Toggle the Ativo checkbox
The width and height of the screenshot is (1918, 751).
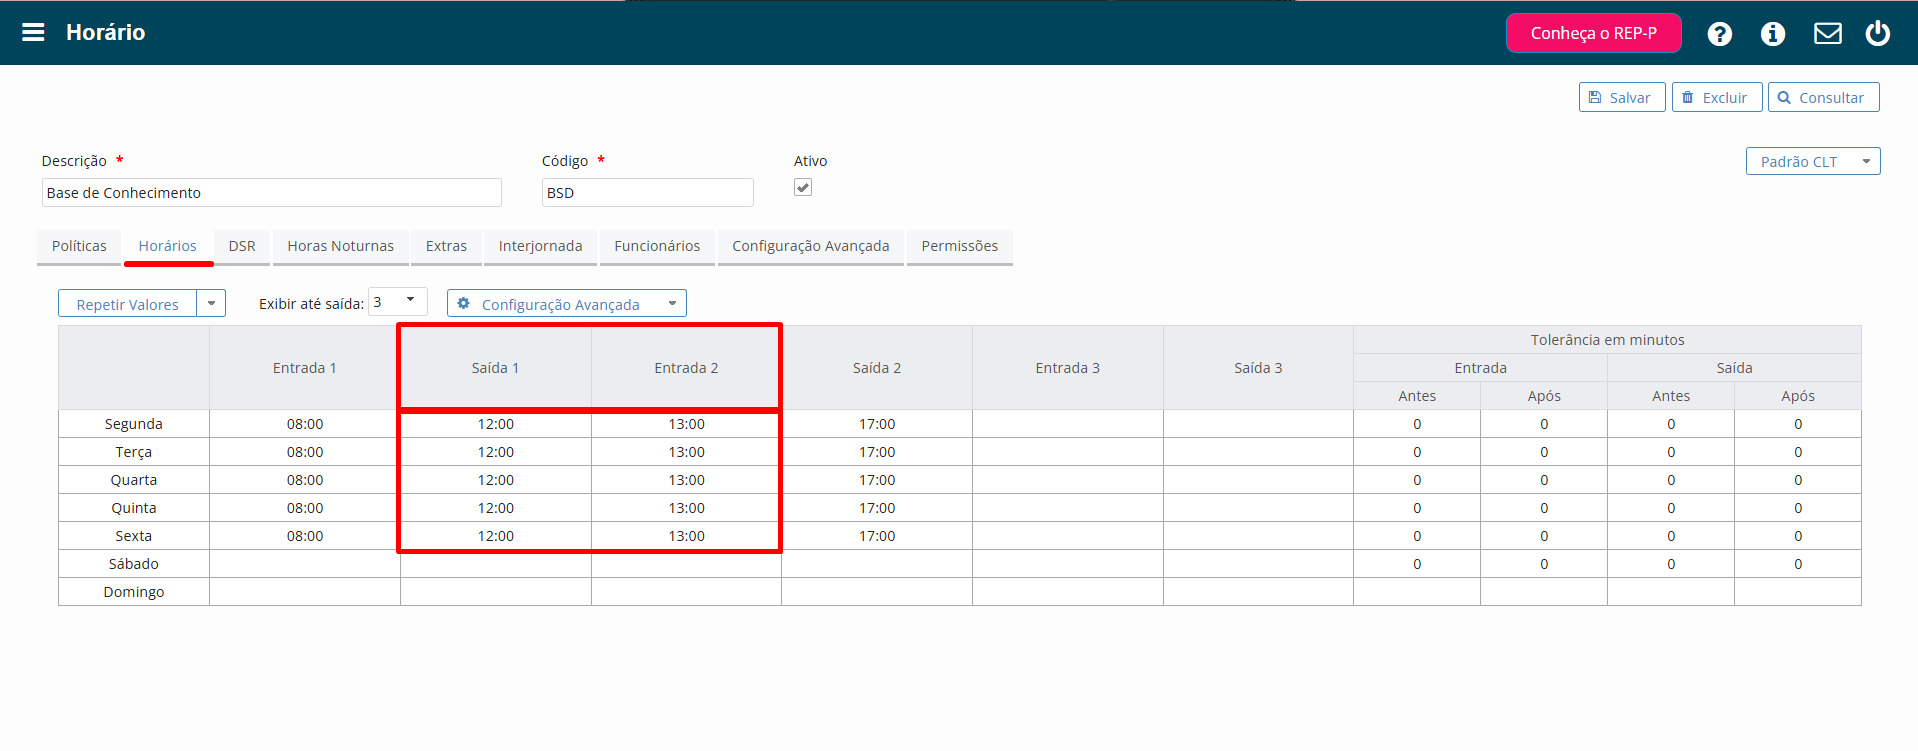click(802, 187)
